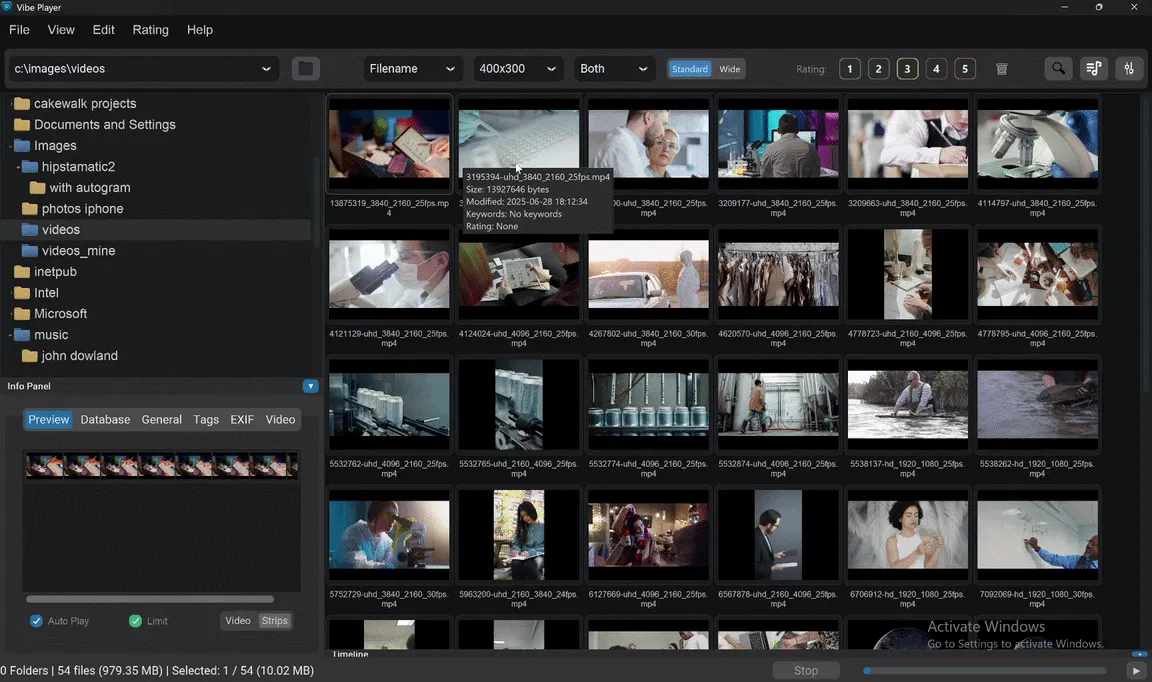Toggle the Timeline panel expander at bottom right
The height and width of the screenshot is (682, 1152).
click(1140, 654)
